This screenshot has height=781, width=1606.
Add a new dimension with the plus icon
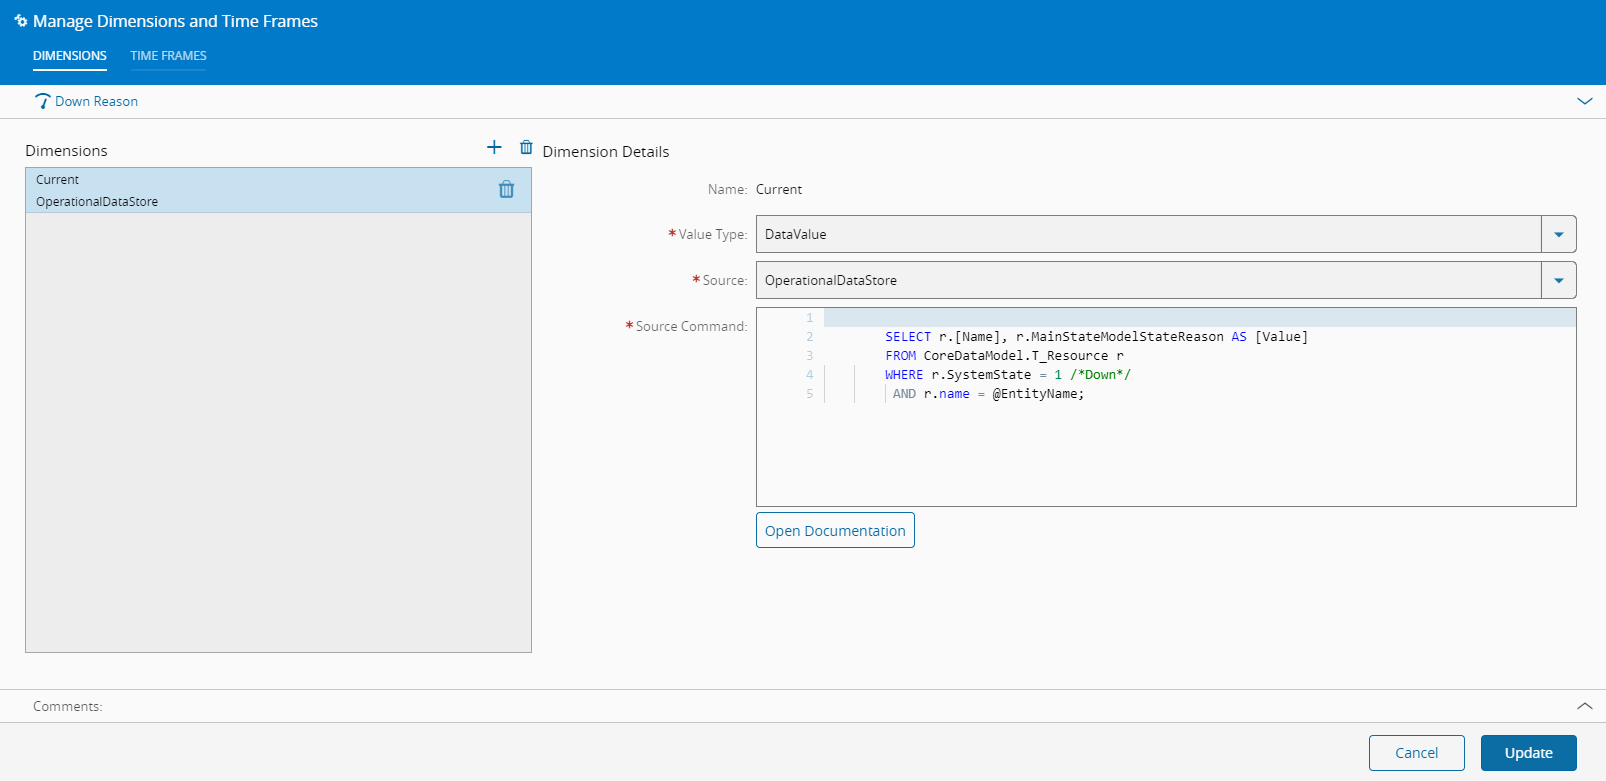(494, 148)
